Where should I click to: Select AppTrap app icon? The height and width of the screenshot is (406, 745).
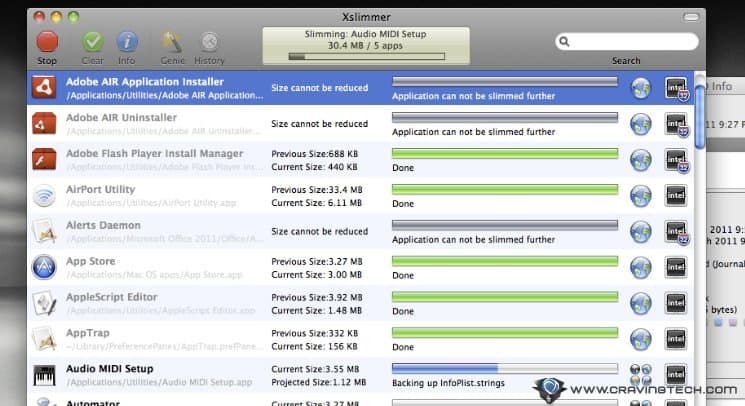click(44, 339)
